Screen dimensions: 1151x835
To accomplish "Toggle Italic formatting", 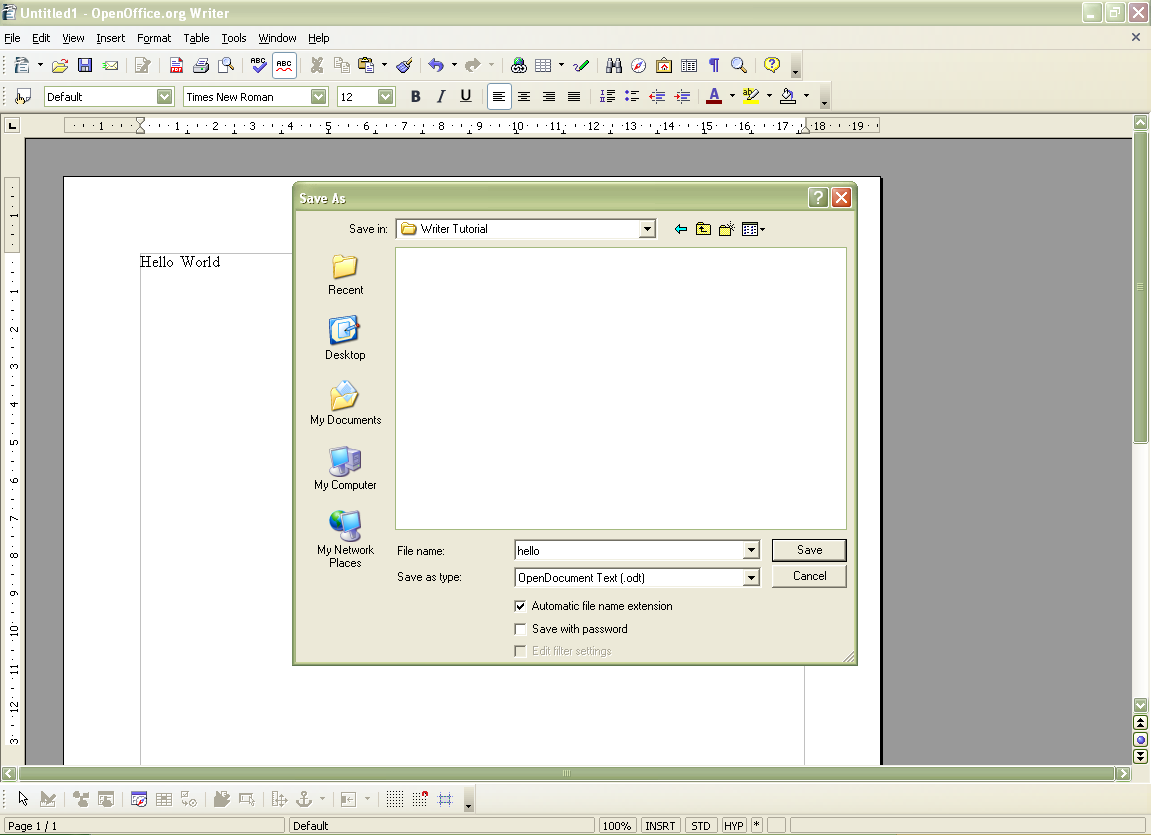I will (440, 96).
